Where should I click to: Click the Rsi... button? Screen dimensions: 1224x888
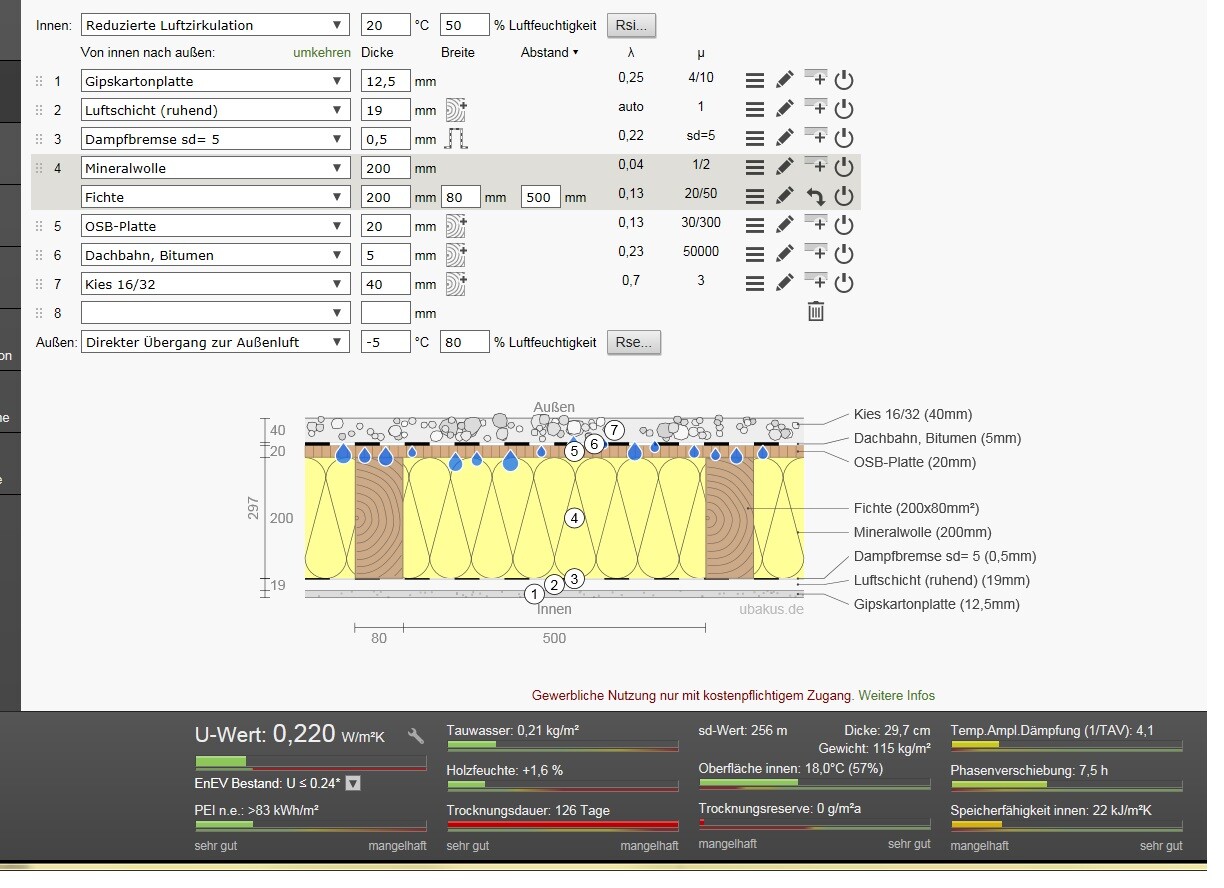point(631,25)
